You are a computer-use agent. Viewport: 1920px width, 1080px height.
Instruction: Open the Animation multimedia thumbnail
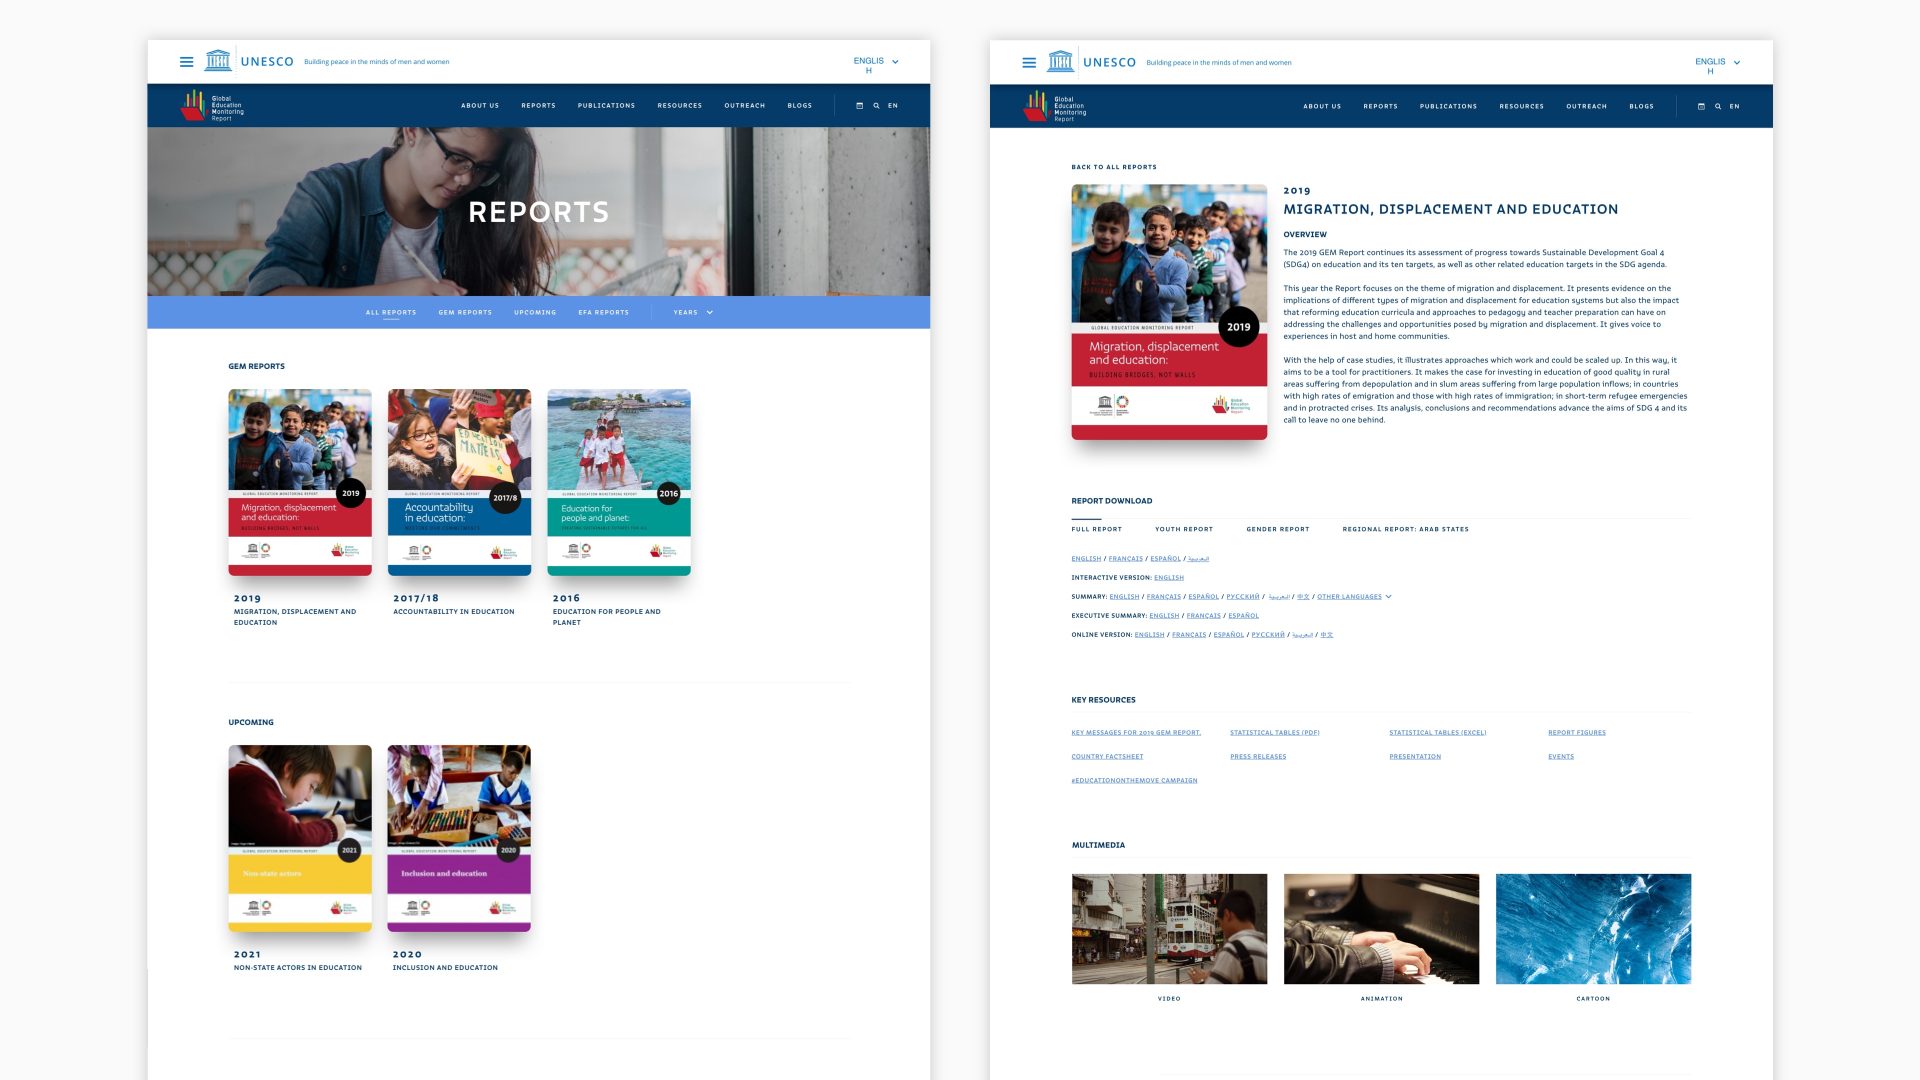point(1381,929)
